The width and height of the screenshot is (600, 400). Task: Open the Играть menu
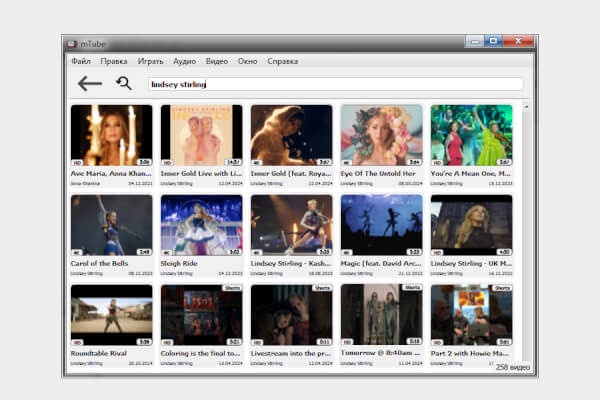pyautogui.click(x=150, y=61)
